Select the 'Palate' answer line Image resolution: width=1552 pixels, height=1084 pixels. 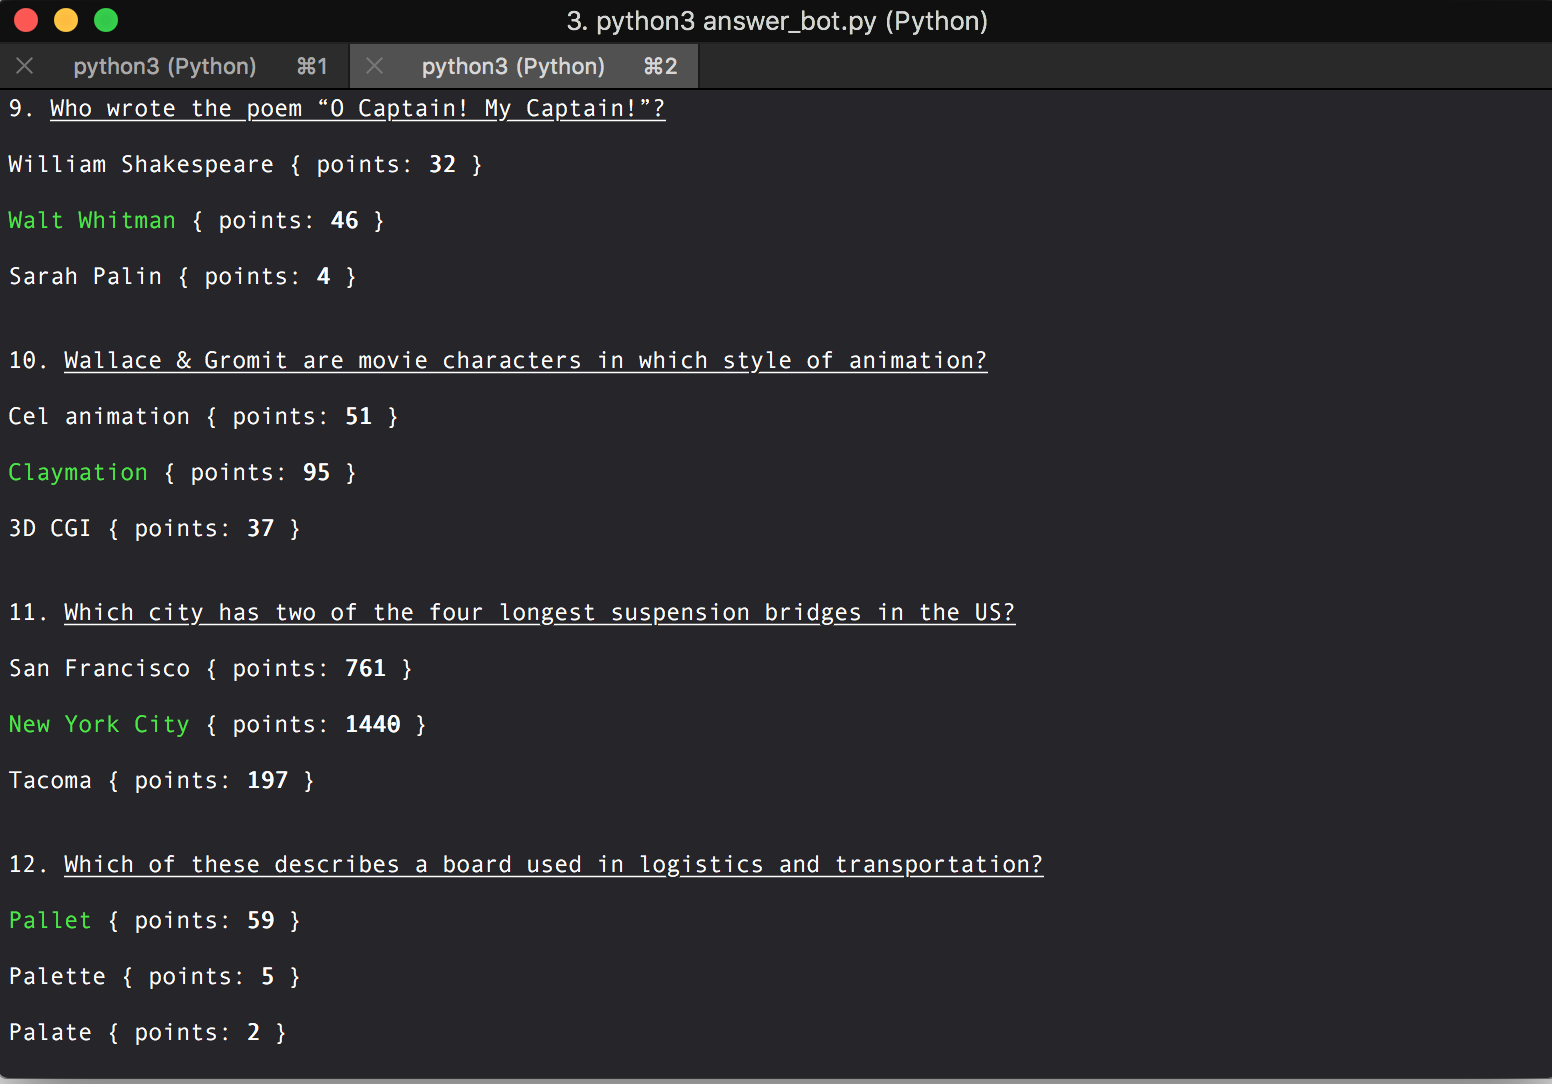[147, 1033]
